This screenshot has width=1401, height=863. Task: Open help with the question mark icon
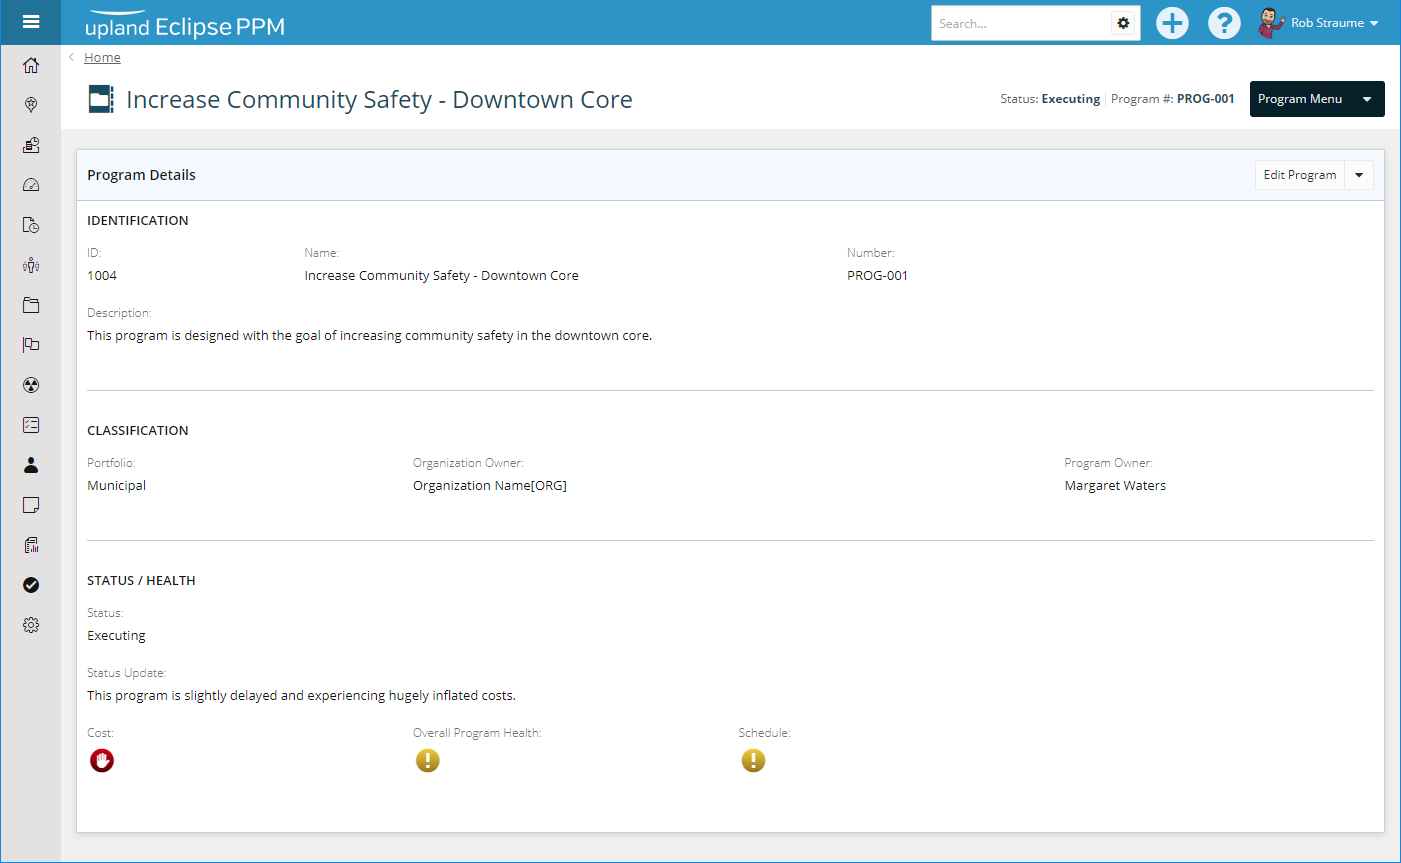[1224, 23]
